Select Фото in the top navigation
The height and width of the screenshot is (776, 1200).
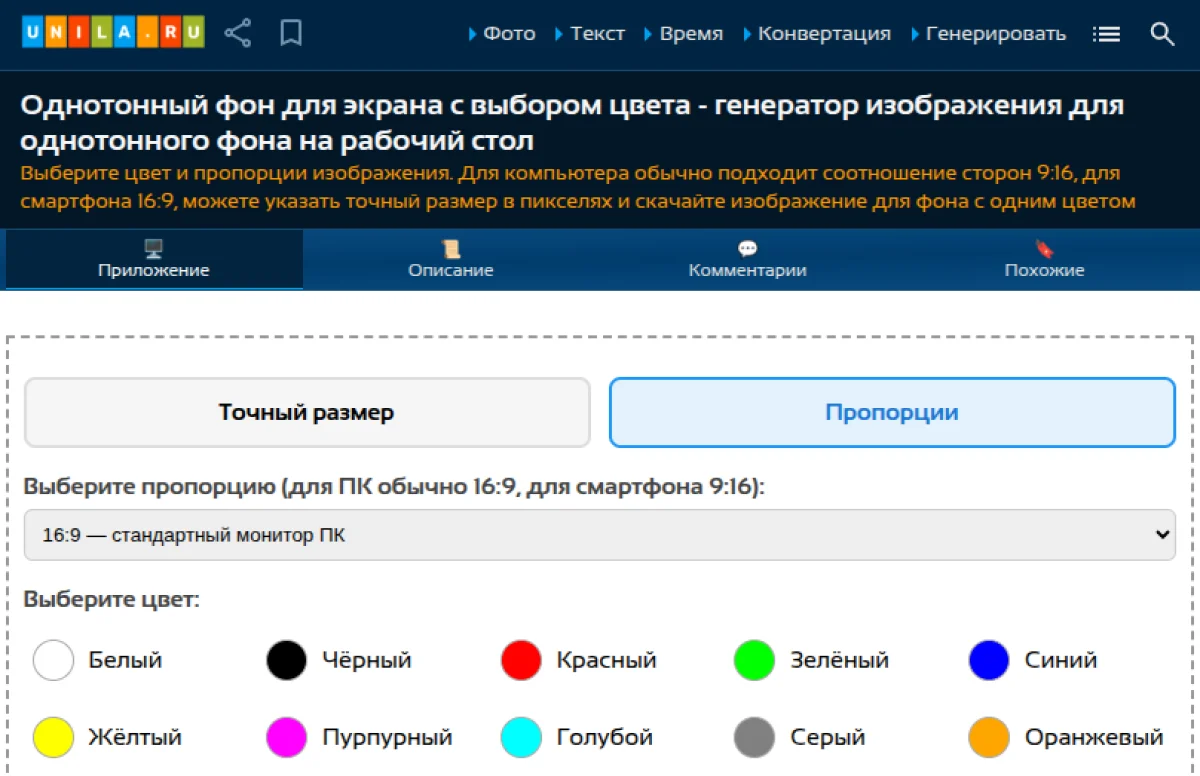(511, 33)
